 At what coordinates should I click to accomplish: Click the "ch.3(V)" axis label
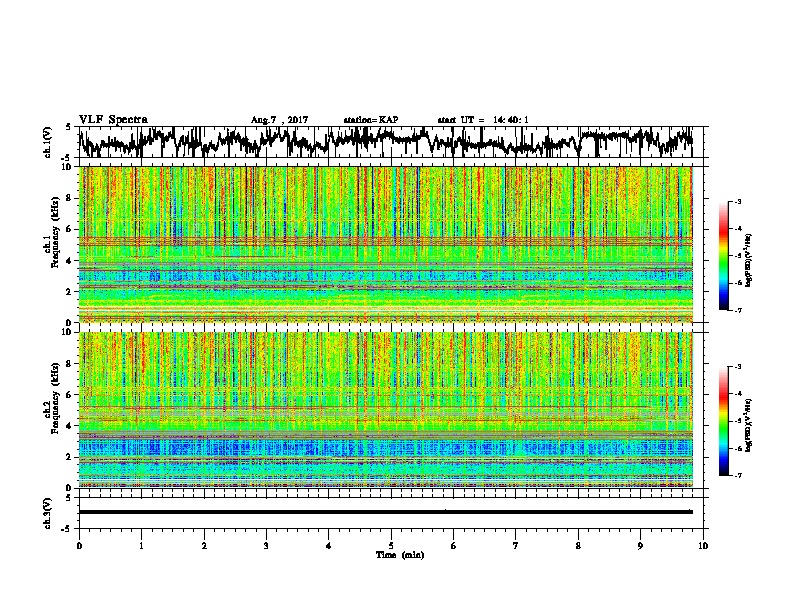(x=48, y=513)
